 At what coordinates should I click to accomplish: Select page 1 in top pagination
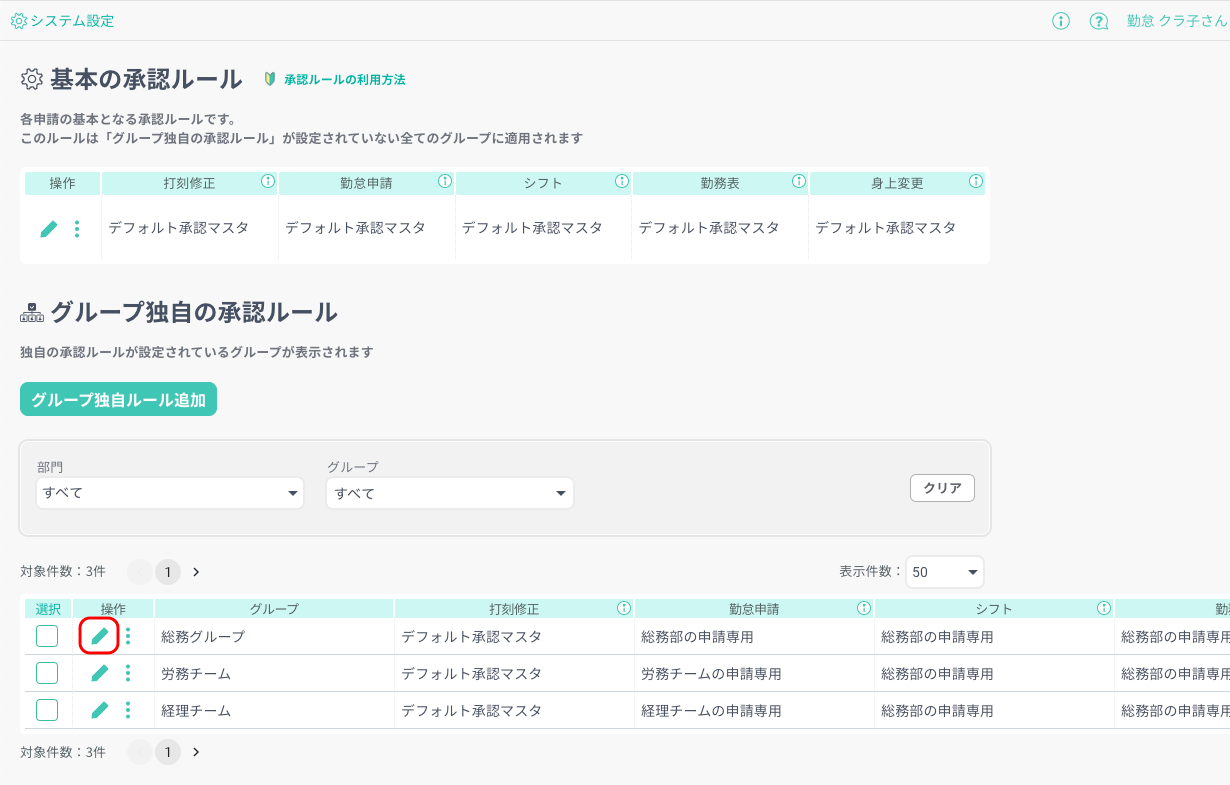pyautogui.click(x=168, y=572)
